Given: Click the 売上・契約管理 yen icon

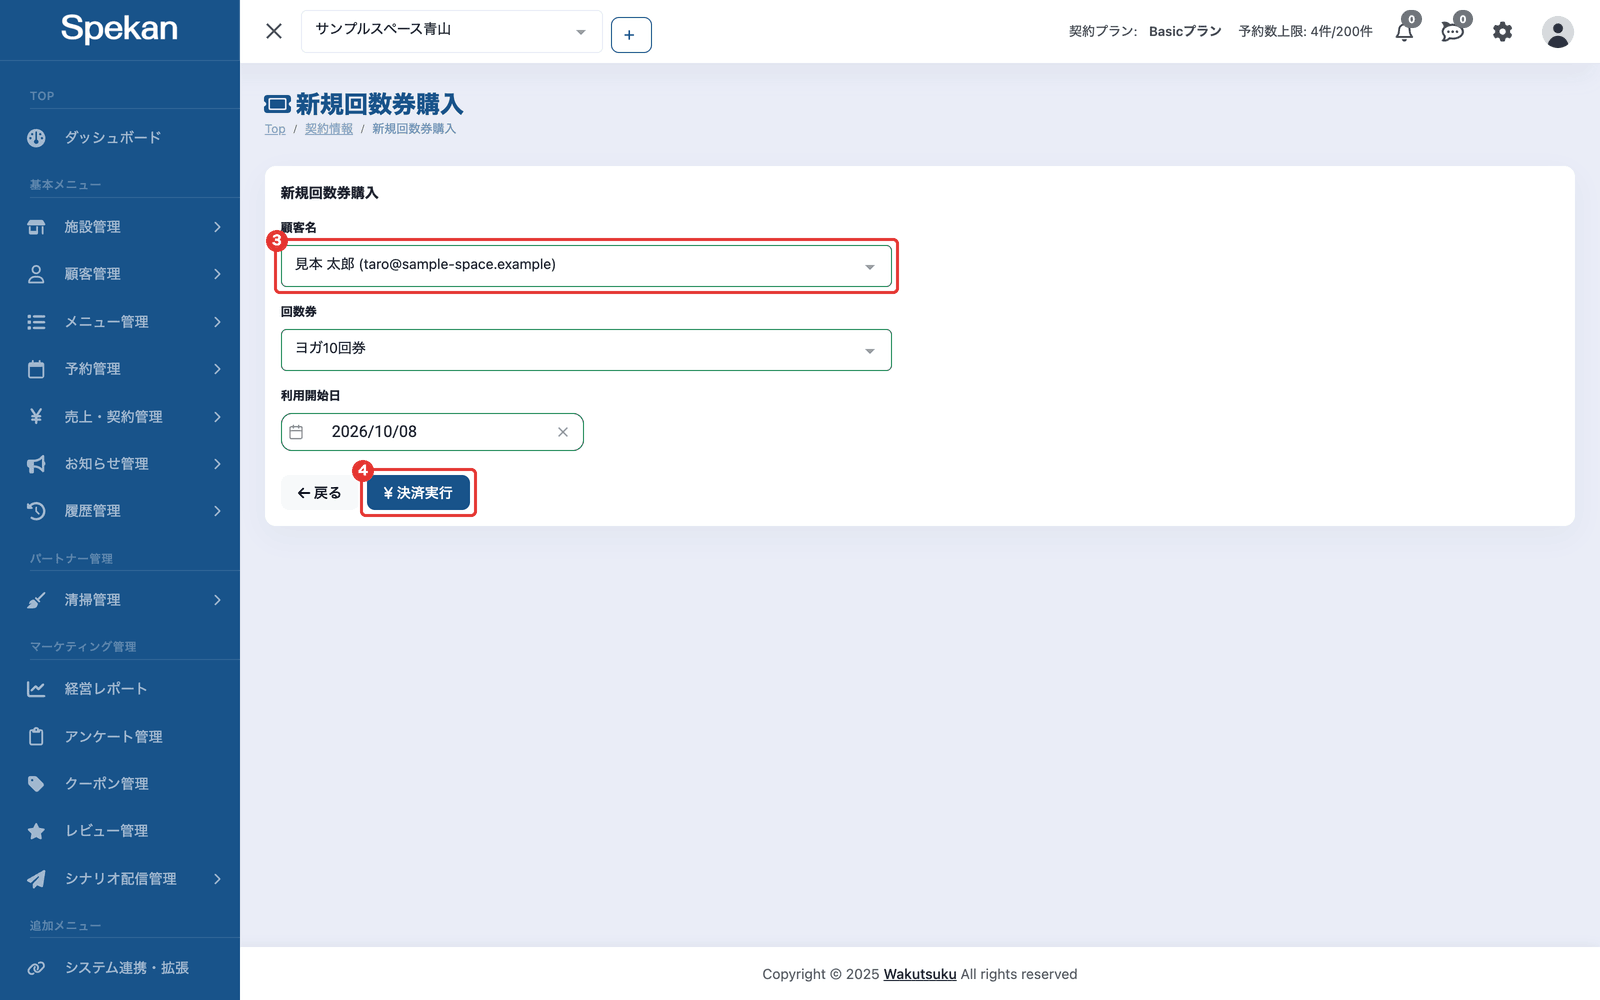Looking at the screenshot, I should click(36, 416).
